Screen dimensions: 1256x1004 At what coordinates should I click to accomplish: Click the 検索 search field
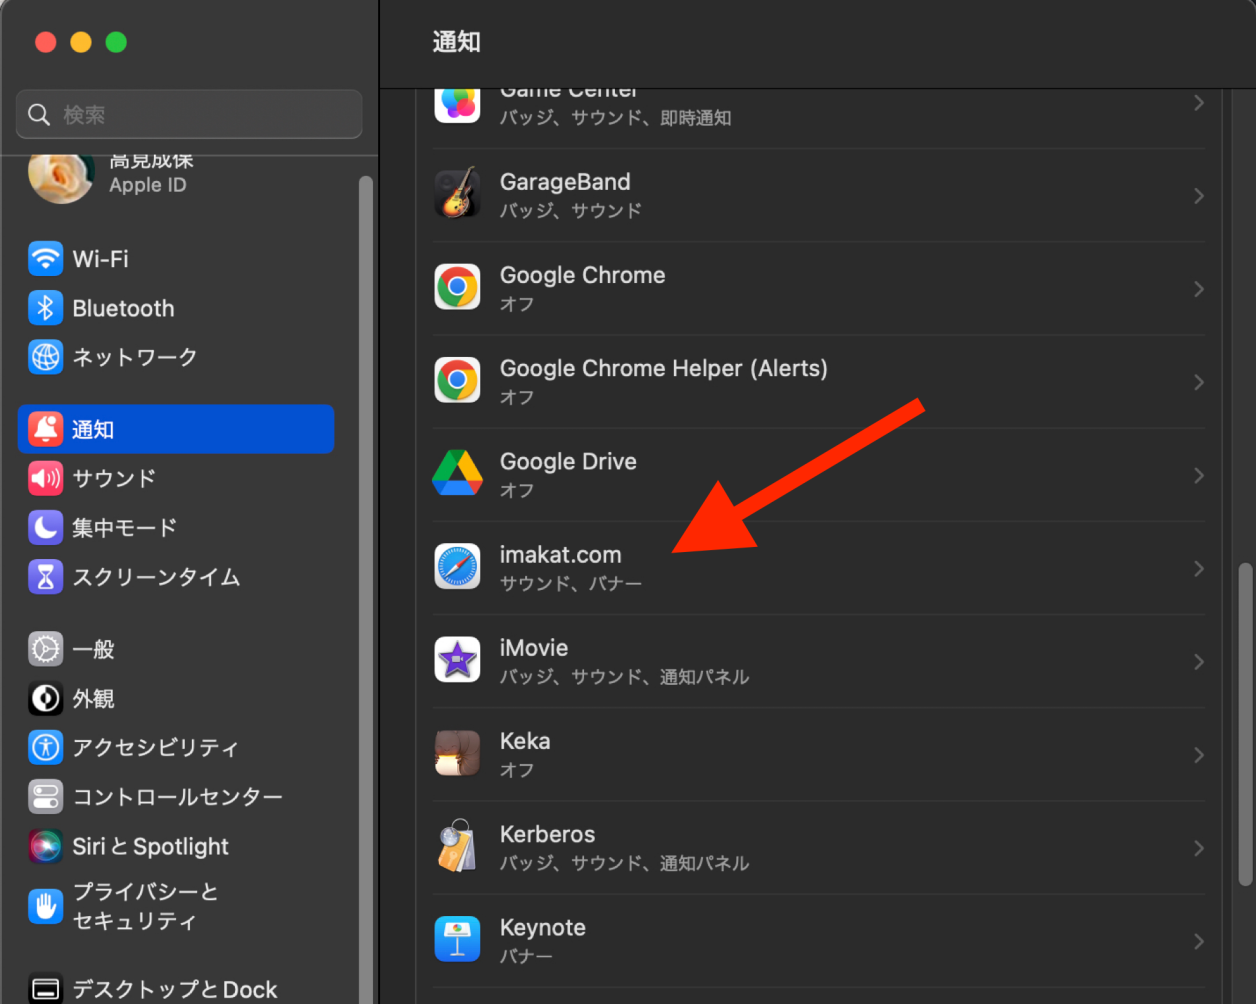190,115
